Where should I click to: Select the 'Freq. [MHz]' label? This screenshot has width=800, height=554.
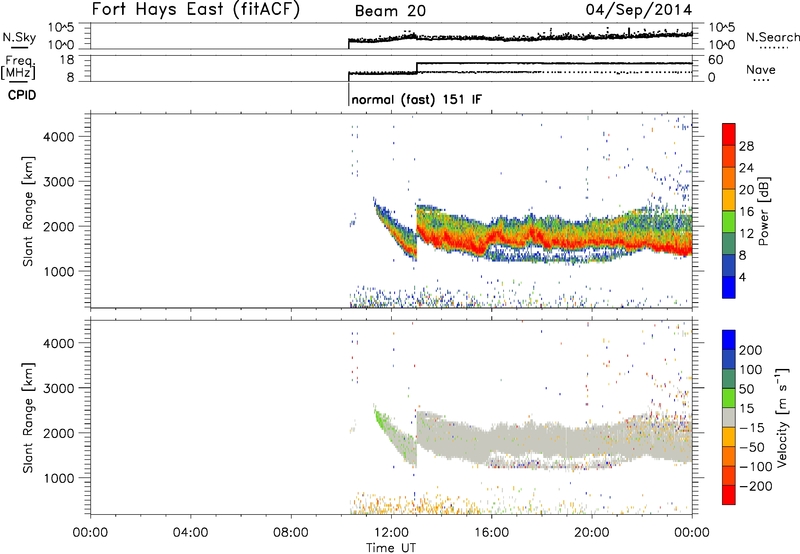click(x=18, y=67)
